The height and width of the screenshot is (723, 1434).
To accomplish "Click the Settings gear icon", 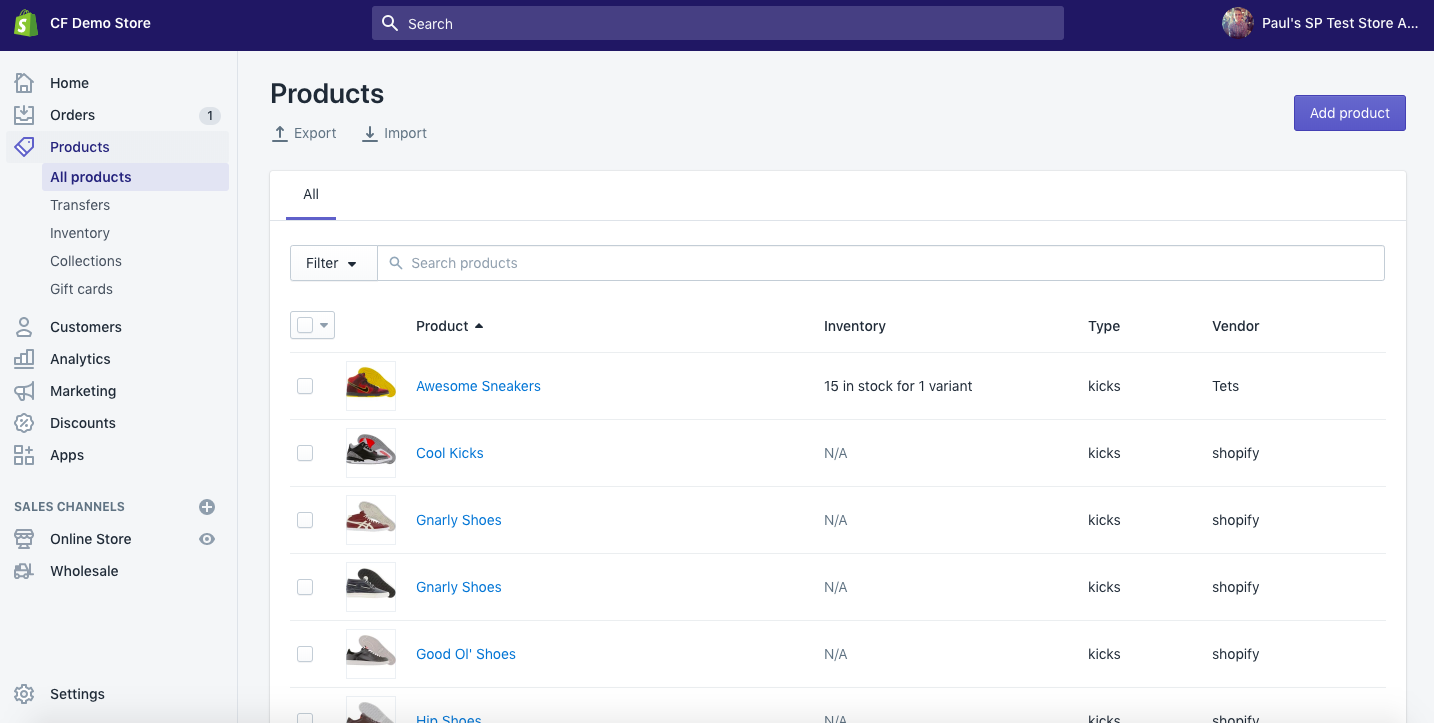I will coord(24,694).
